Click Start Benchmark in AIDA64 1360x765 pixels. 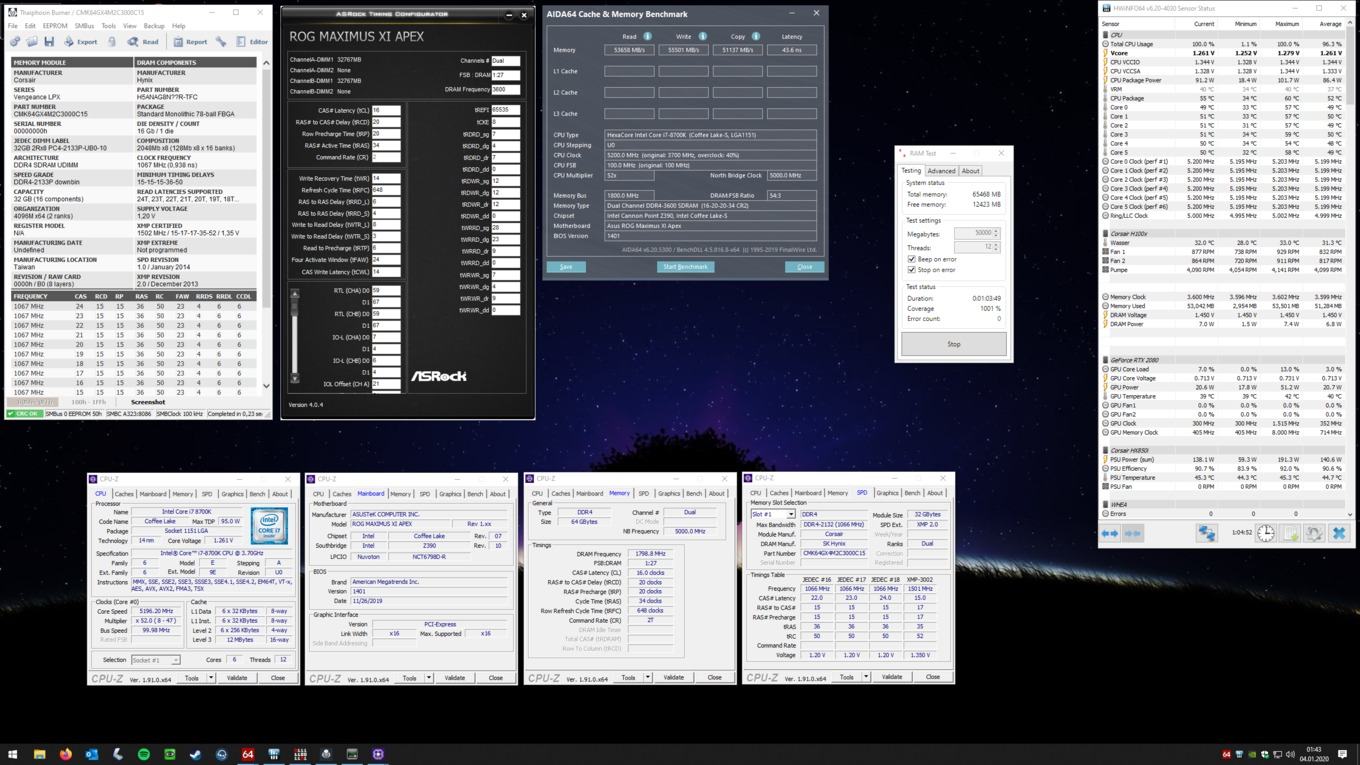click(685, 267)
